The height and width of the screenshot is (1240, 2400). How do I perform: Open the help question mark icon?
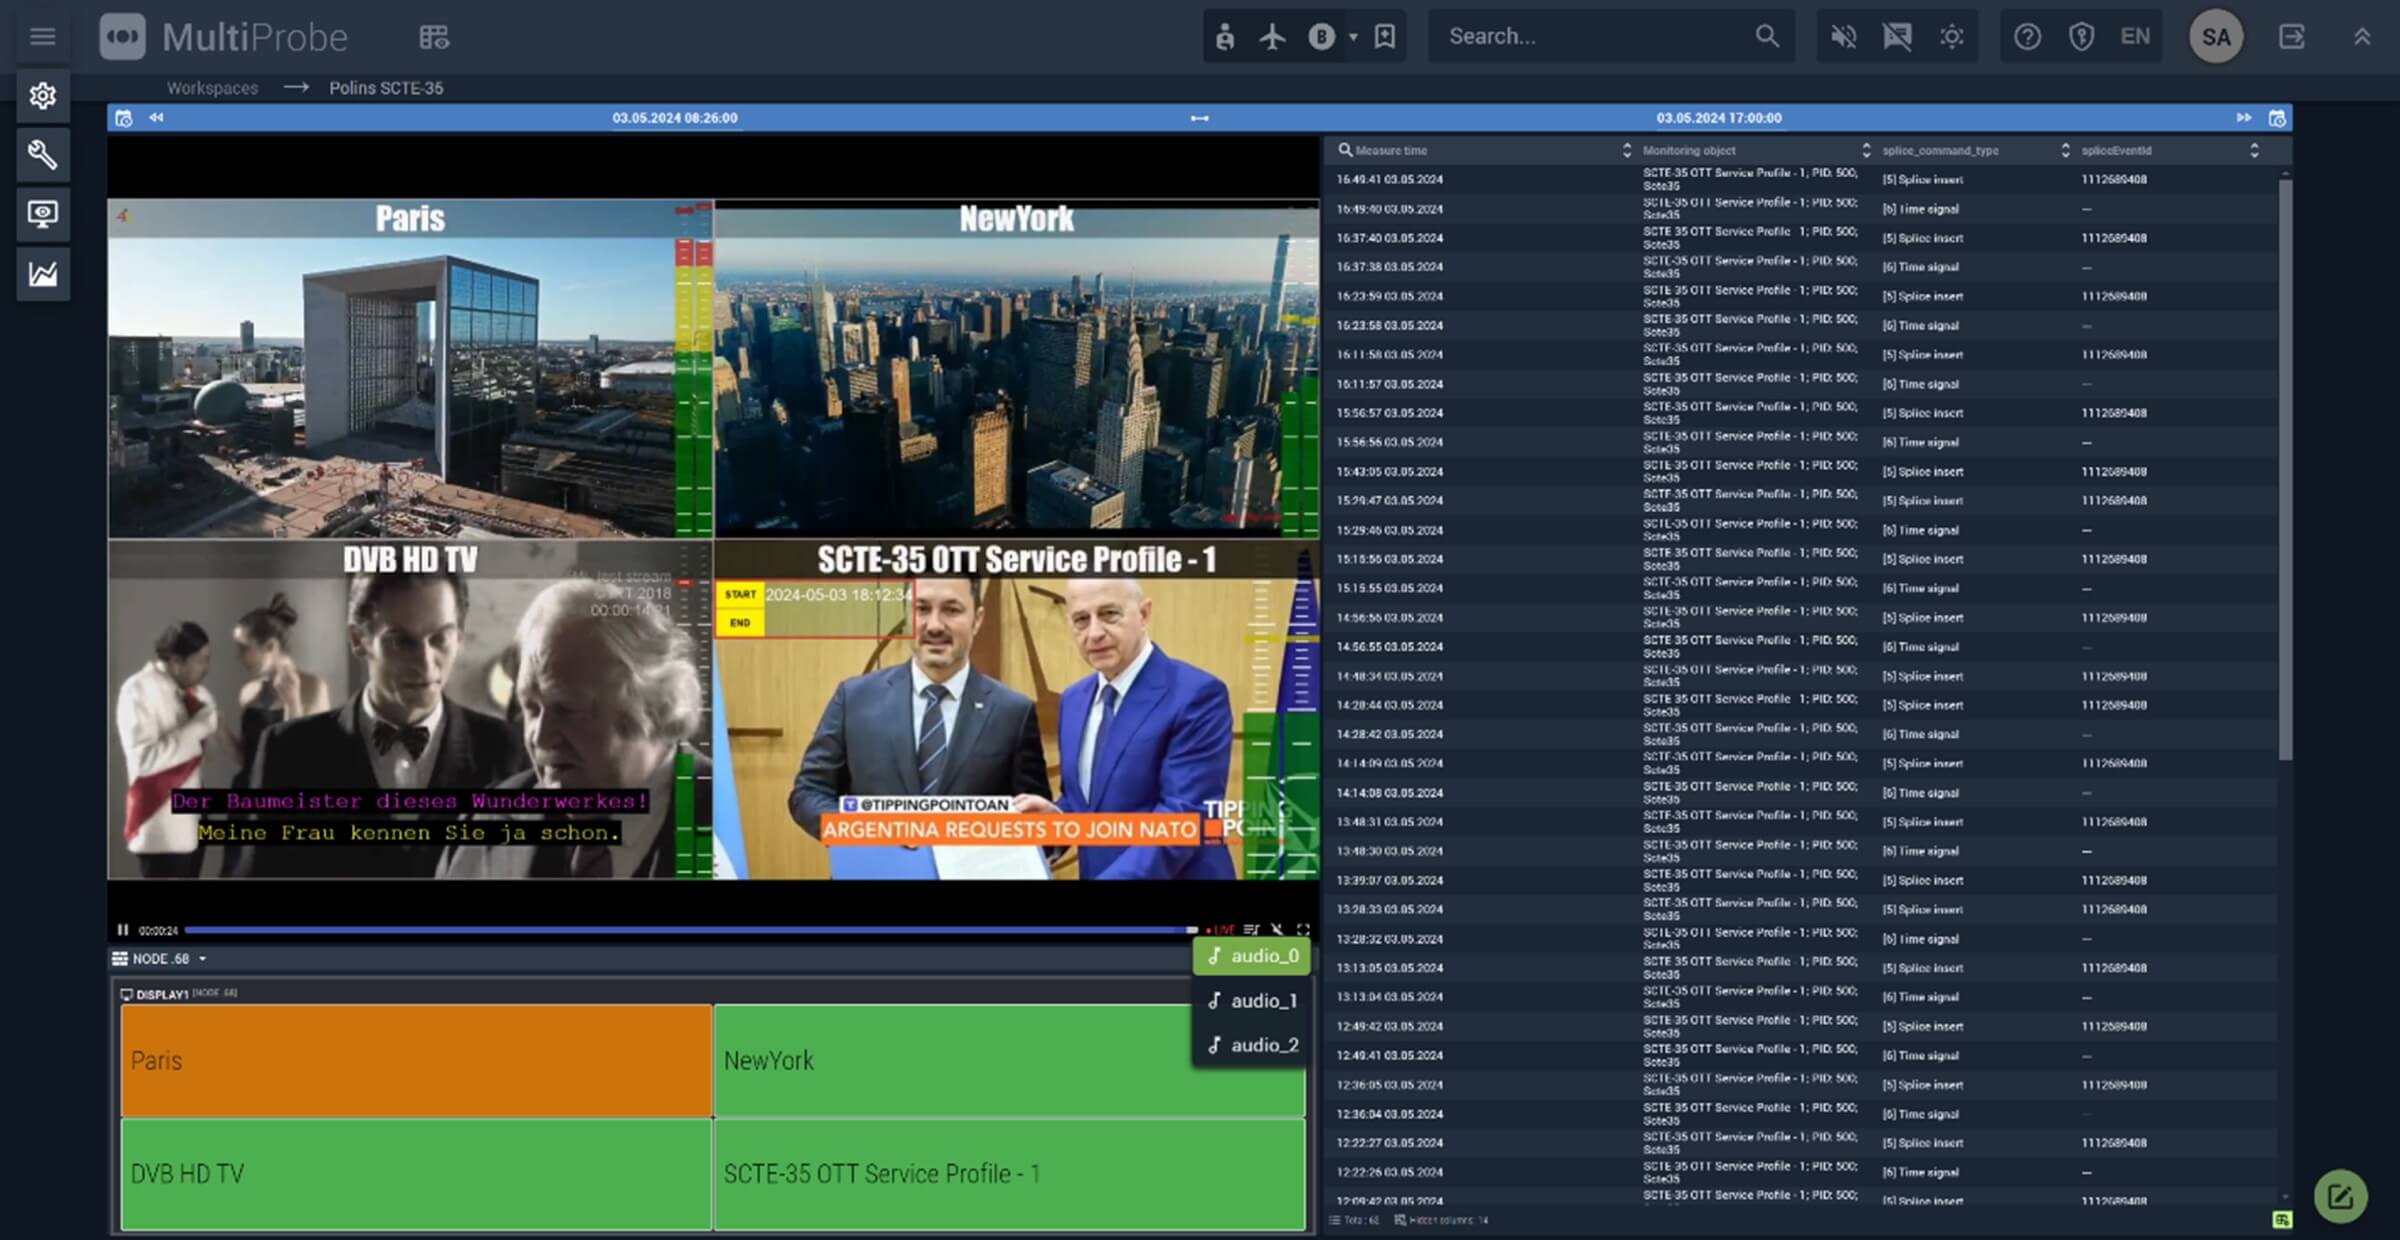[x=2027, y=37]
